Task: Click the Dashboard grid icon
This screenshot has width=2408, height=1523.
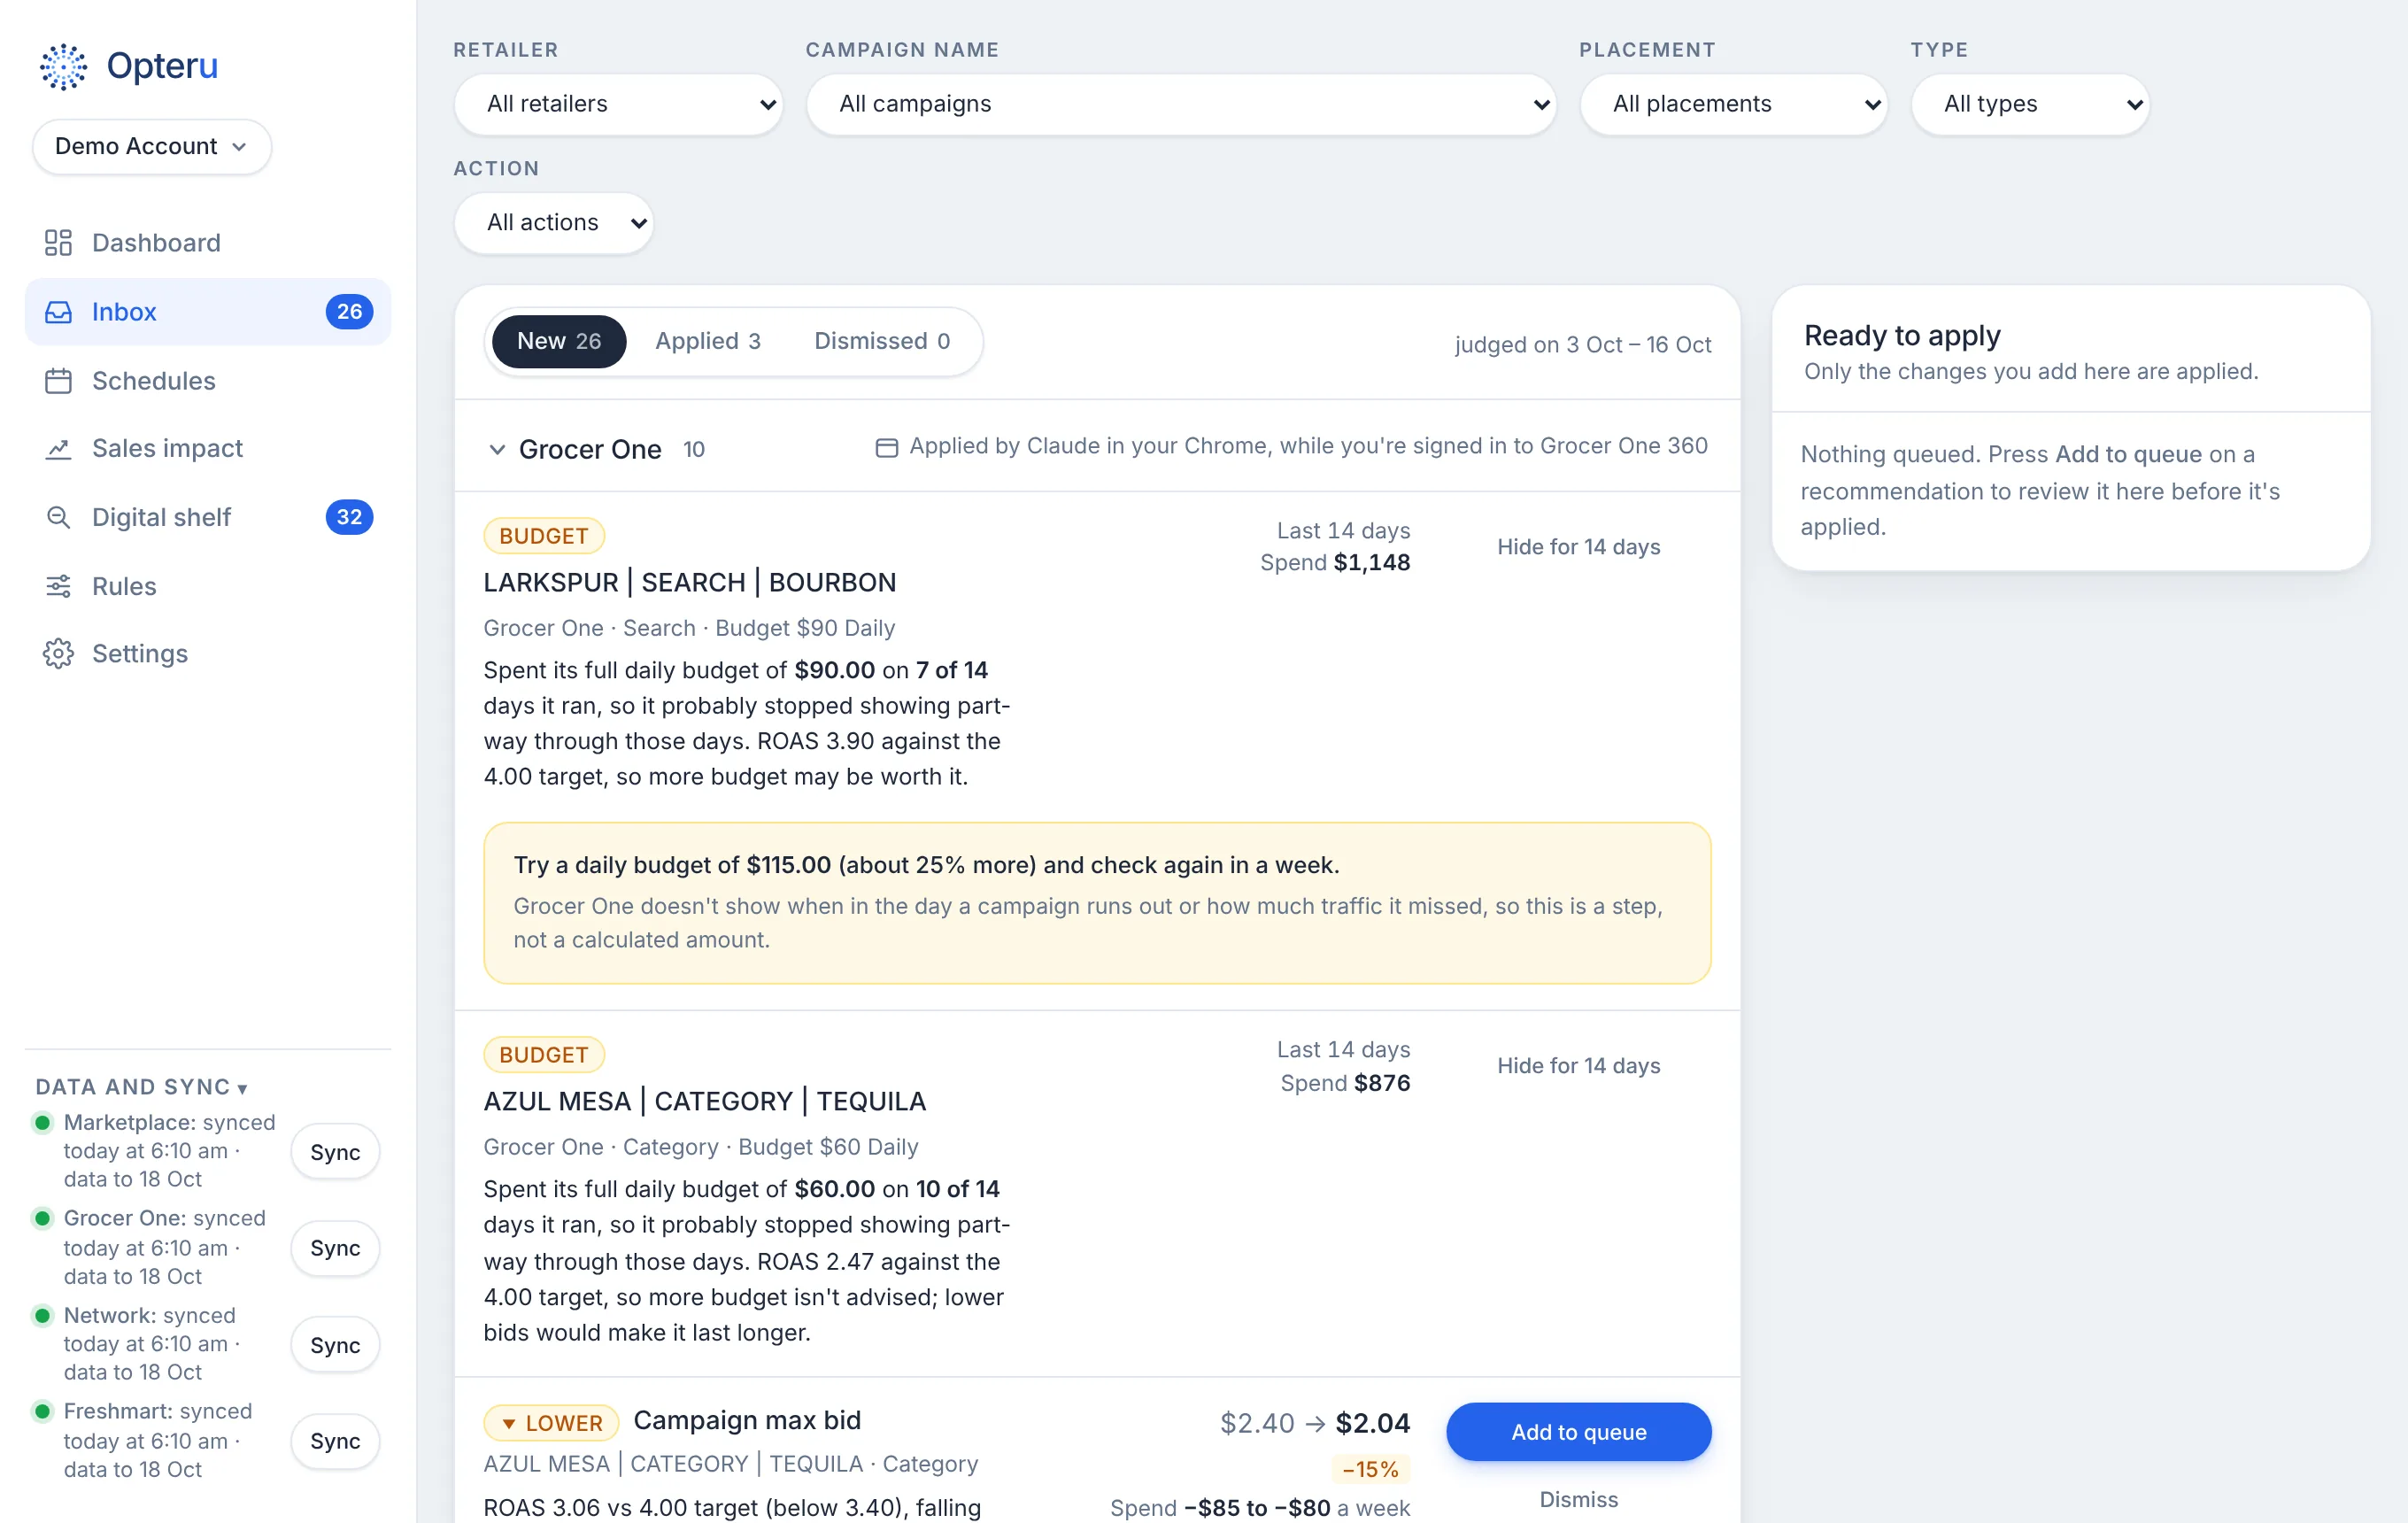Action: (x=58, y=243)
